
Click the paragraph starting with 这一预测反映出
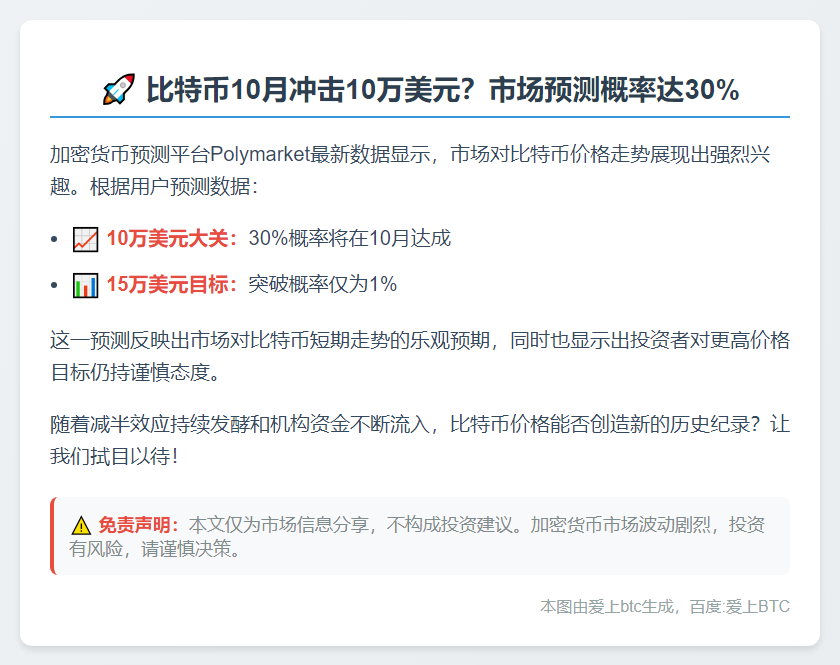(420, 356)
